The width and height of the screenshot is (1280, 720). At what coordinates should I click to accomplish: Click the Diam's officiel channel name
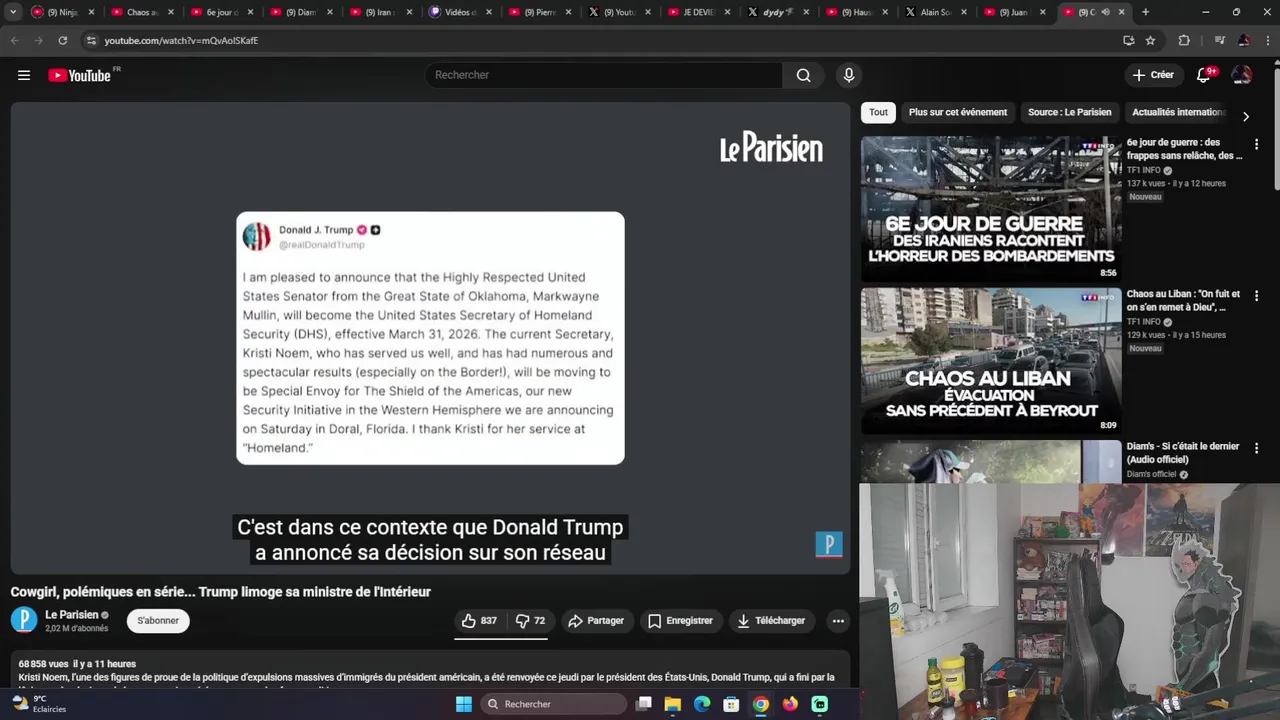tap(1152, 474)
